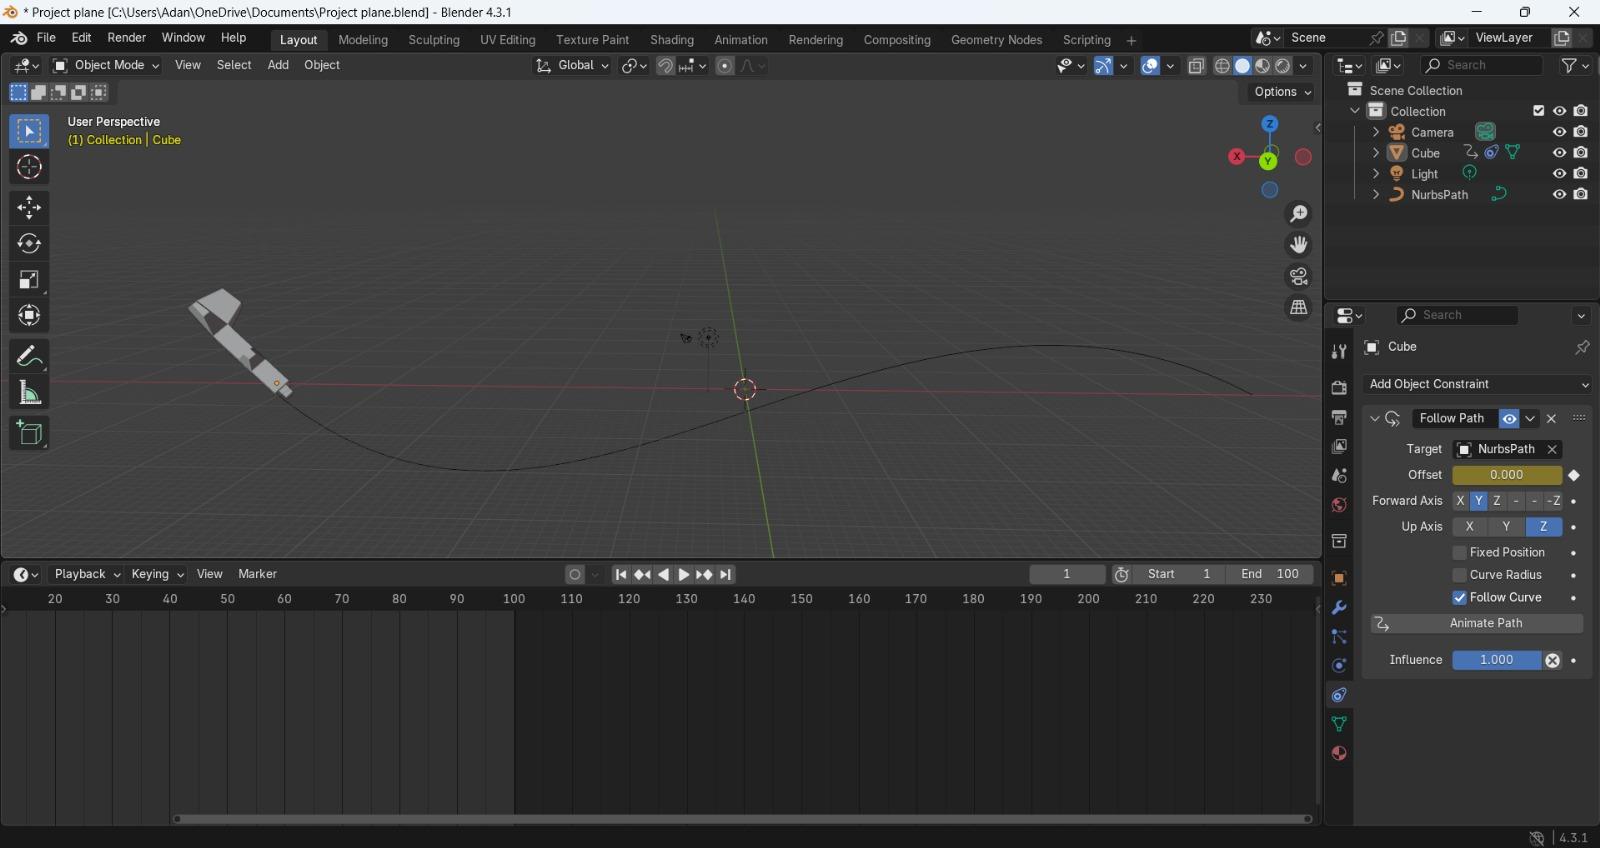Screen dimensions: 1600x848
Task: Click the current frame field
Action: tap(1067, 574)
